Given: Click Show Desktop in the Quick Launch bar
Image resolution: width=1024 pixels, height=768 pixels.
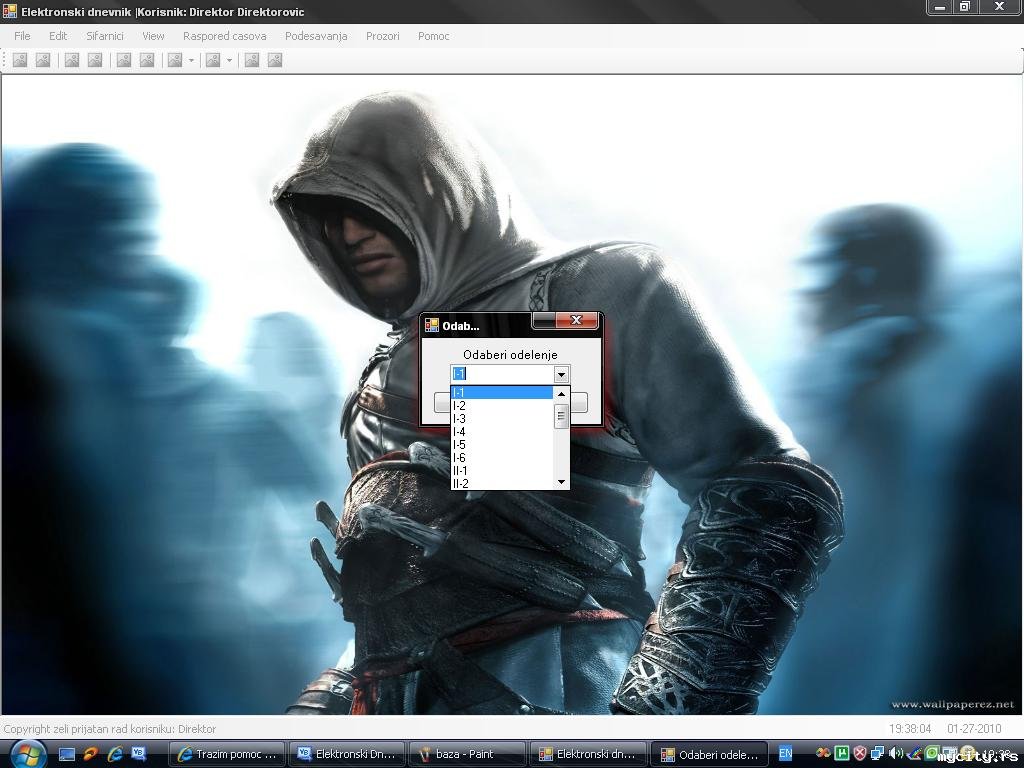Looking at the screenshot, I should tap(67, 754).
